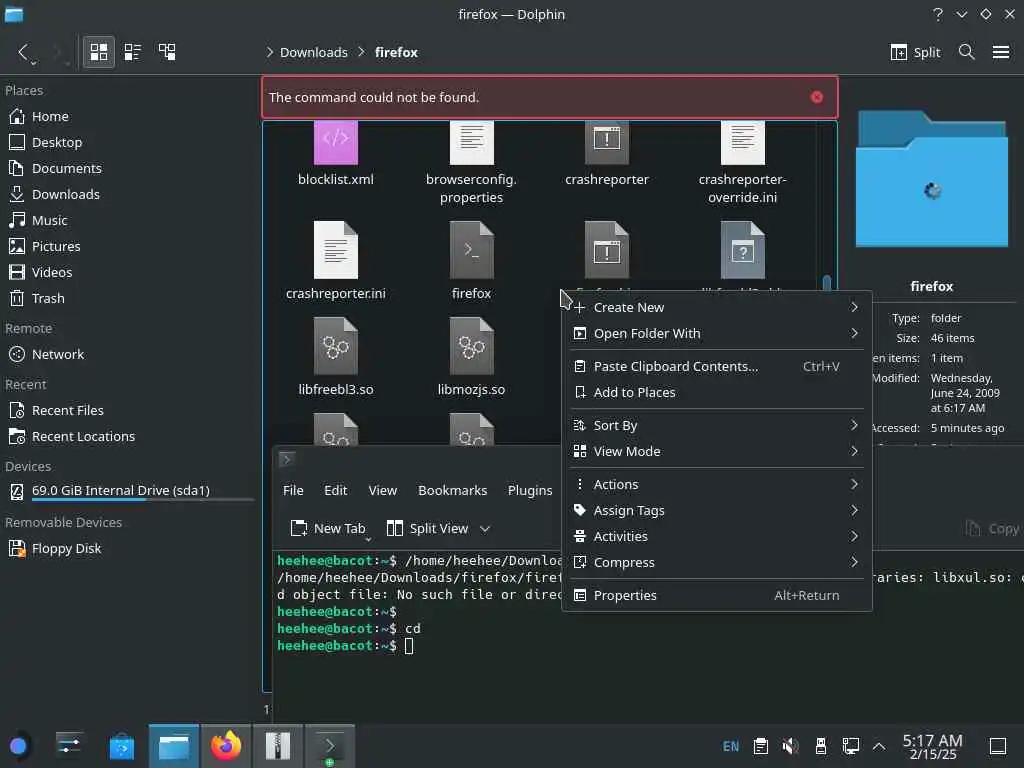This screenshot has width=1024, height=768.
Task: Click Downloads in the breadcrumb path
Action: point(313,52)
